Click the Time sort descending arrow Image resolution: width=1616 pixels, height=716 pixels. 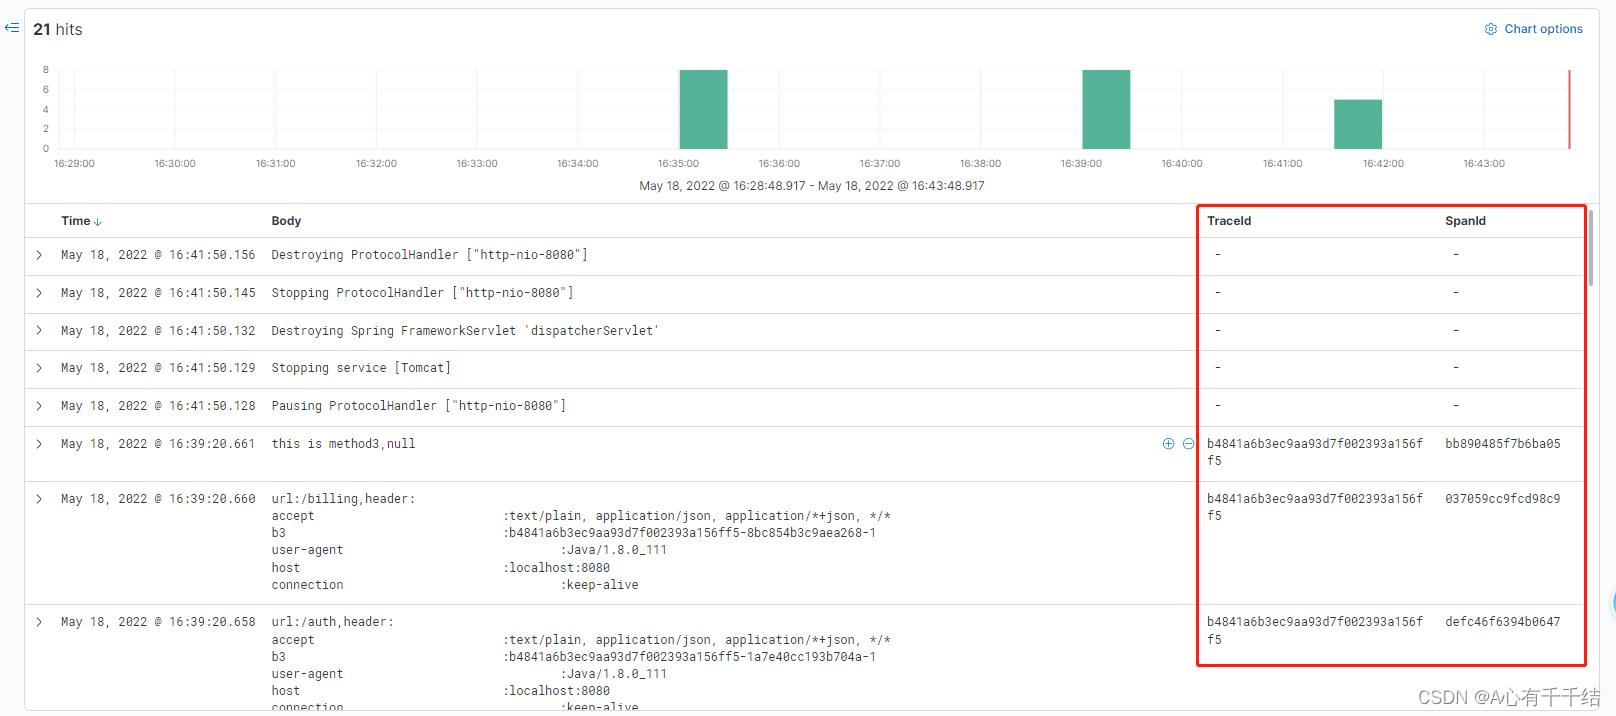pyautogui.click(x=98, y=222)
